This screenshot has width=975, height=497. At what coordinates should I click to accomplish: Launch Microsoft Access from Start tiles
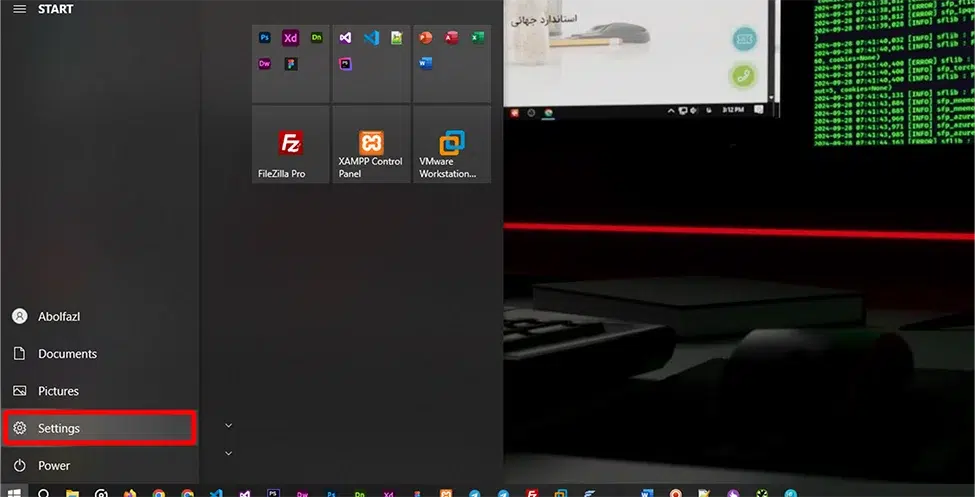point(452,38)
